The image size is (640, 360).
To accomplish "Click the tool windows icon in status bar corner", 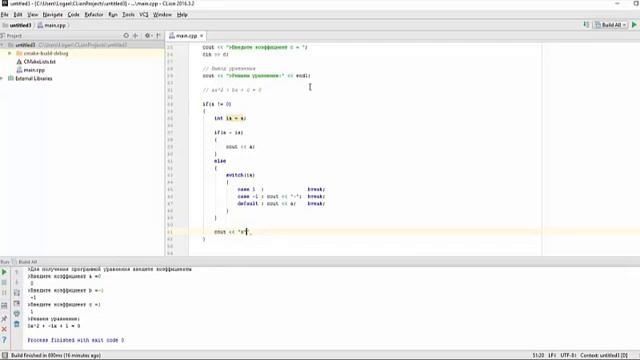I will (x=5, y=356).
